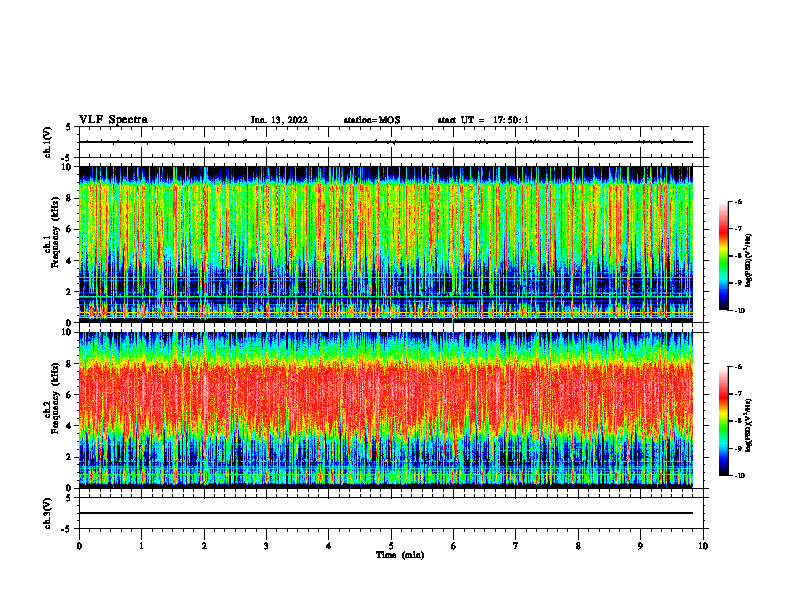Click the "ch.1(V)" axis label
Screen dimensions: 792x612
coord(48,142)
